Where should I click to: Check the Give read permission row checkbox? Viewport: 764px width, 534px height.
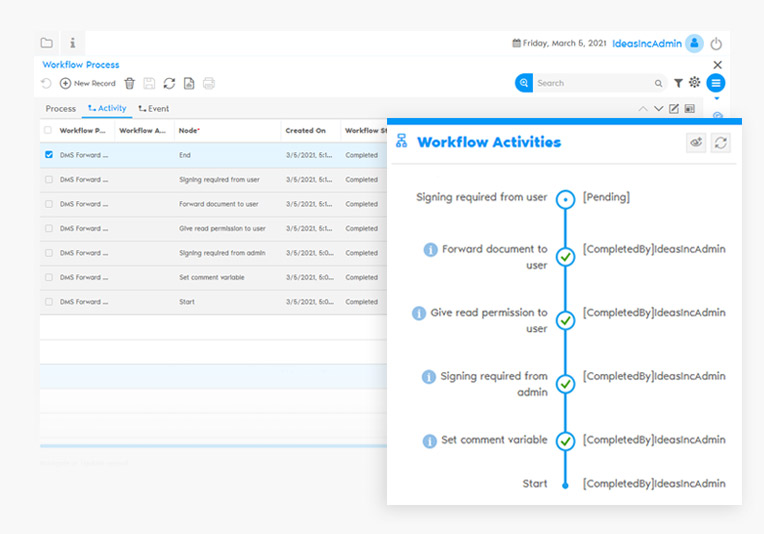click(x=49, y=228)
